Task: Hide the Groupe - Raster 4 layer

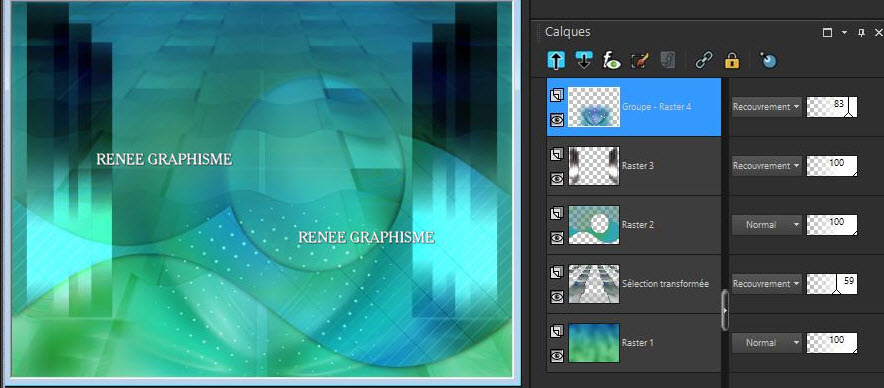Action: (x=557, y=120)
